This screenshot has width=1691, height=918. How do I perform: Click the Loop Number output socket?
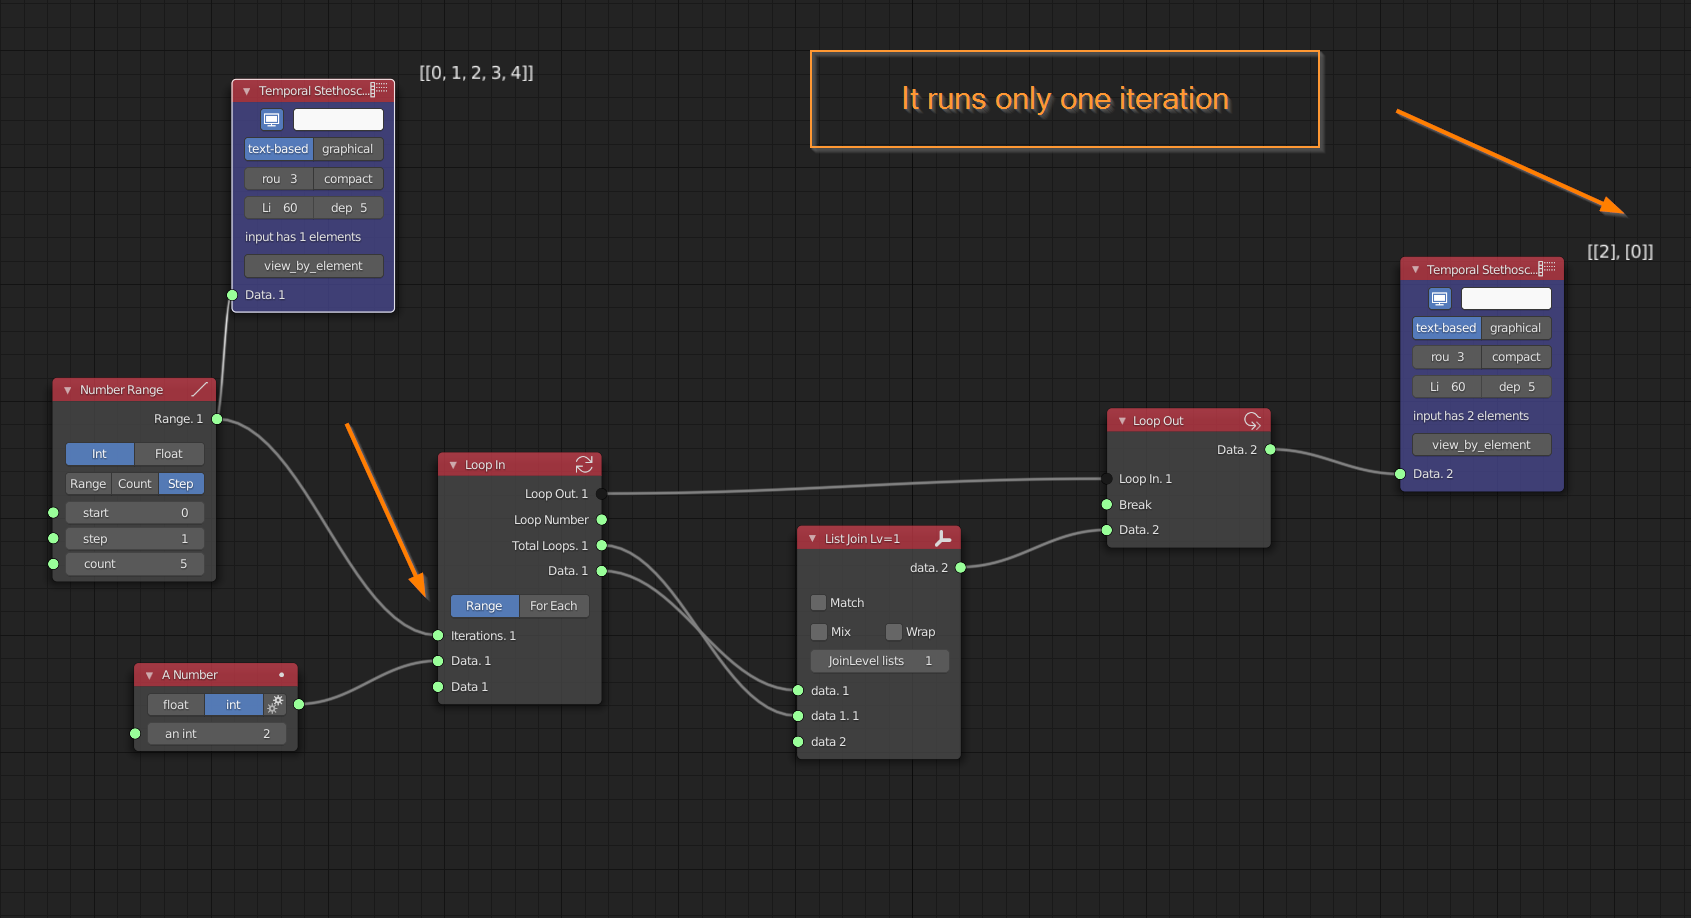(602, 520)
